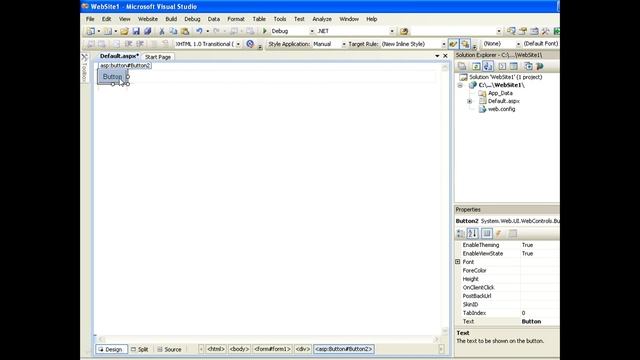640x360 pixels.
Task: Open the Target Rule dropdown
Action: click(444, 44)
